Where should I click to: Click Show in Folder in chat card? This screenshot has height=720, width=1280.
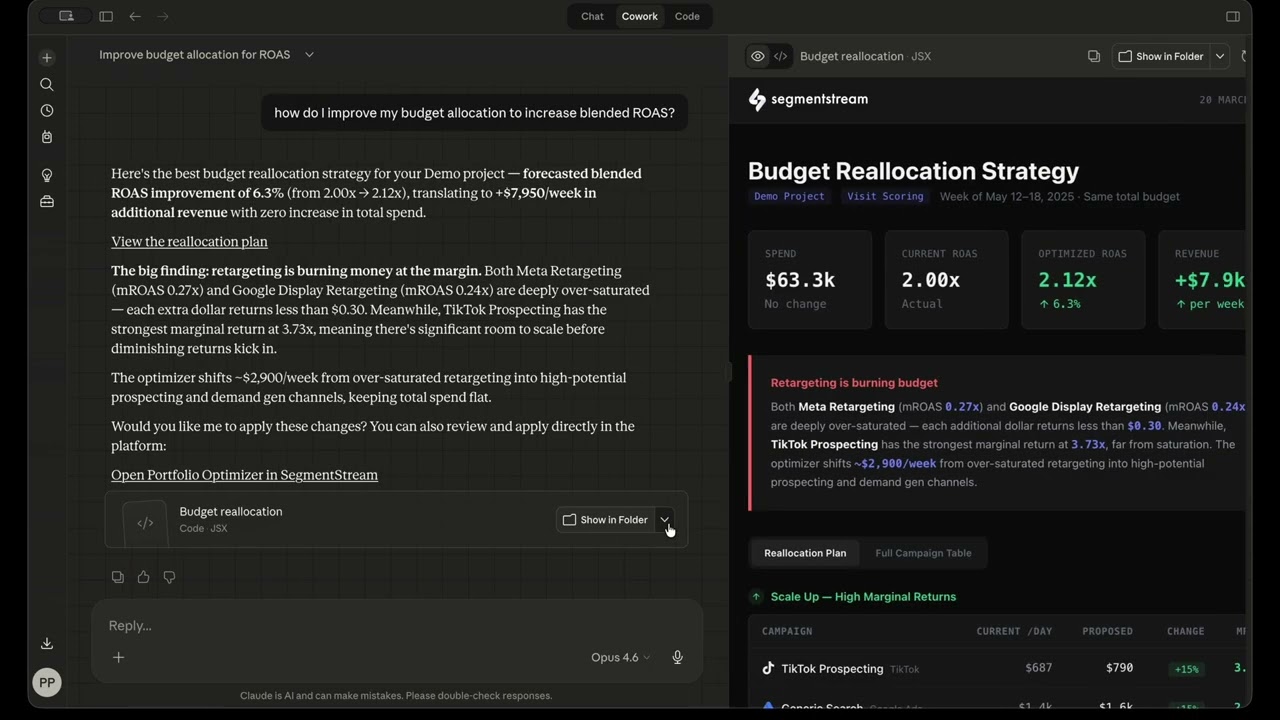(605, 520)
